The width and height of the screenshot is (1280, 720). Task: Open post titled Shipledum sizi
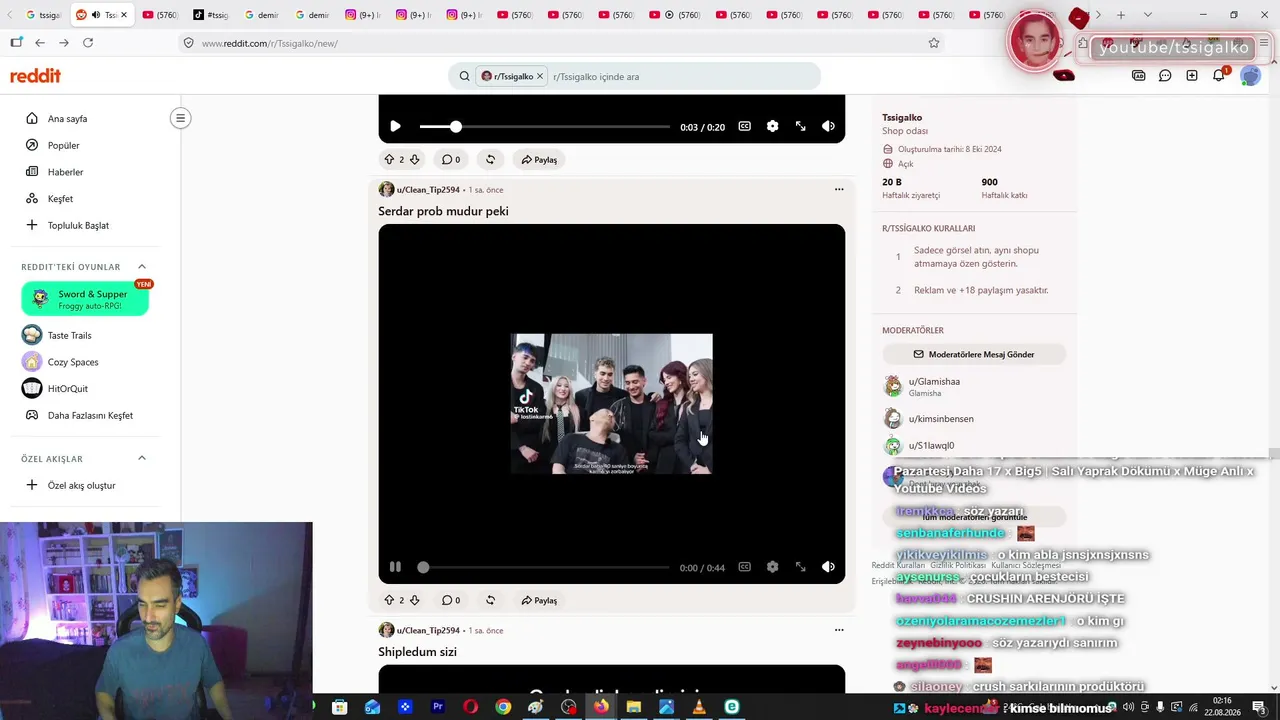417,652
